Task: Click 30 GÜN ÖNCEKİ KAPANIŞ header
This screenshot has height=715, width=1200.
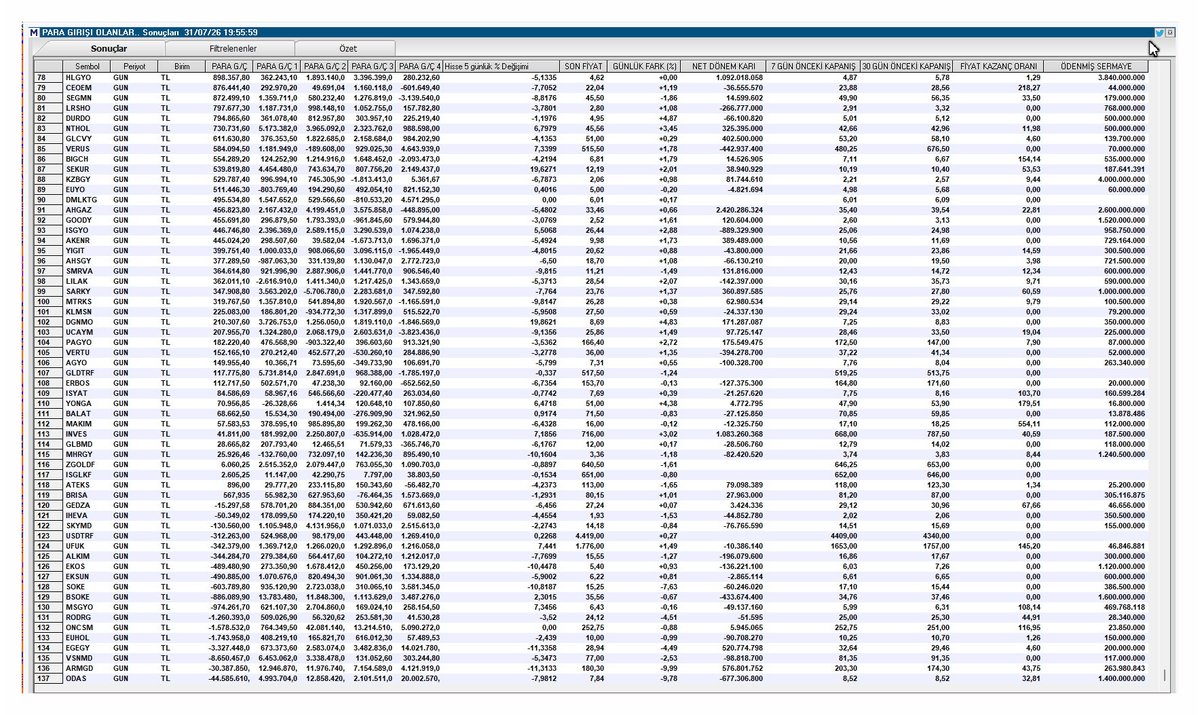Action: pos(906,66)
